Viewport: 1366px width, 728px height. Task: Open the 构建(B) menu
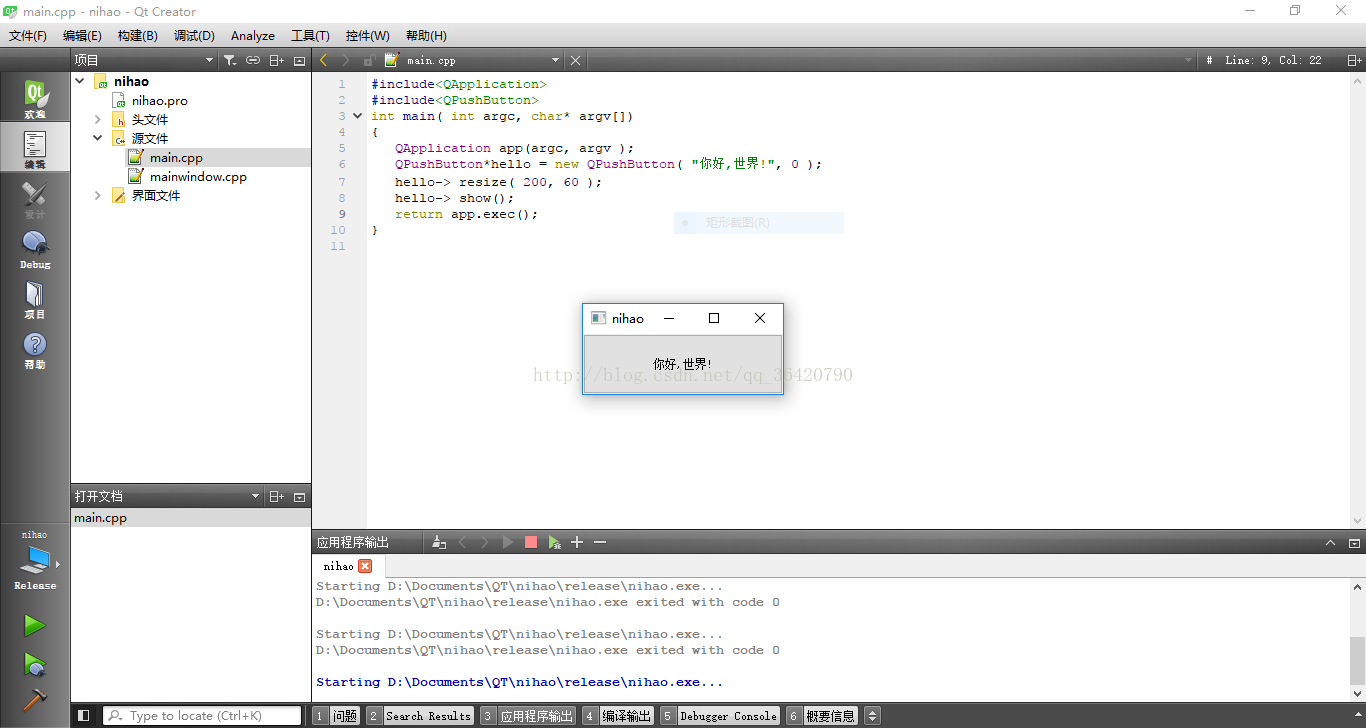[137, 35]
